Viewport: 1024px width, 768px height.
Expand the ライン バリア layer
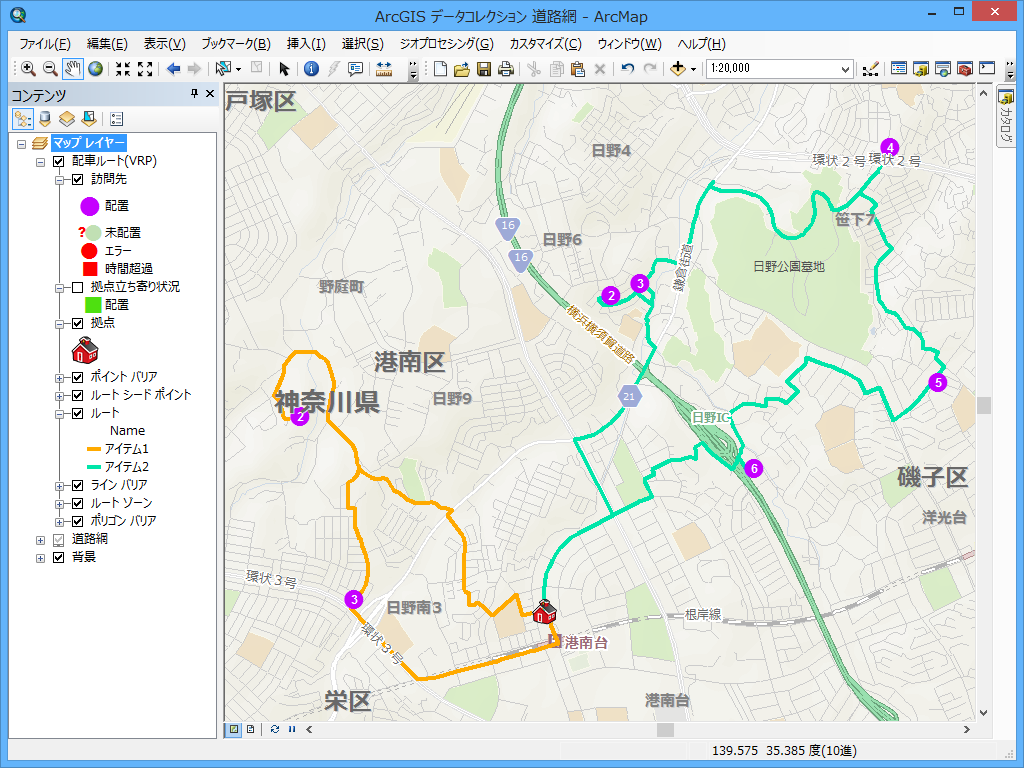pyautogui.click(x=59, y=486)
